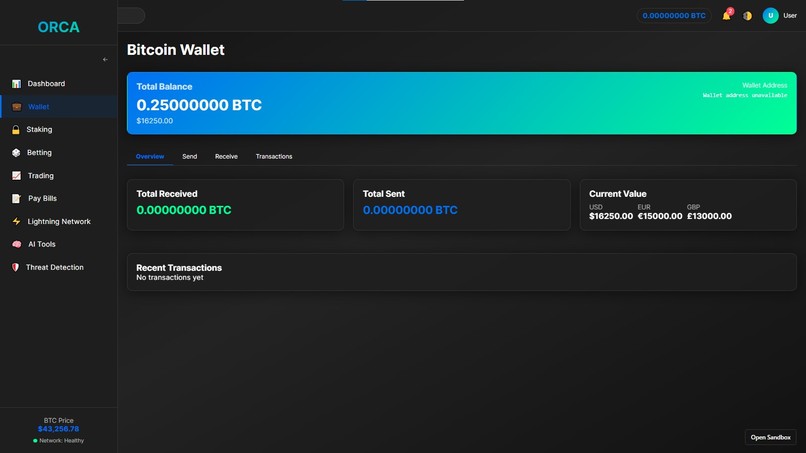Toggle the theme switch icon

click(747, 16)
